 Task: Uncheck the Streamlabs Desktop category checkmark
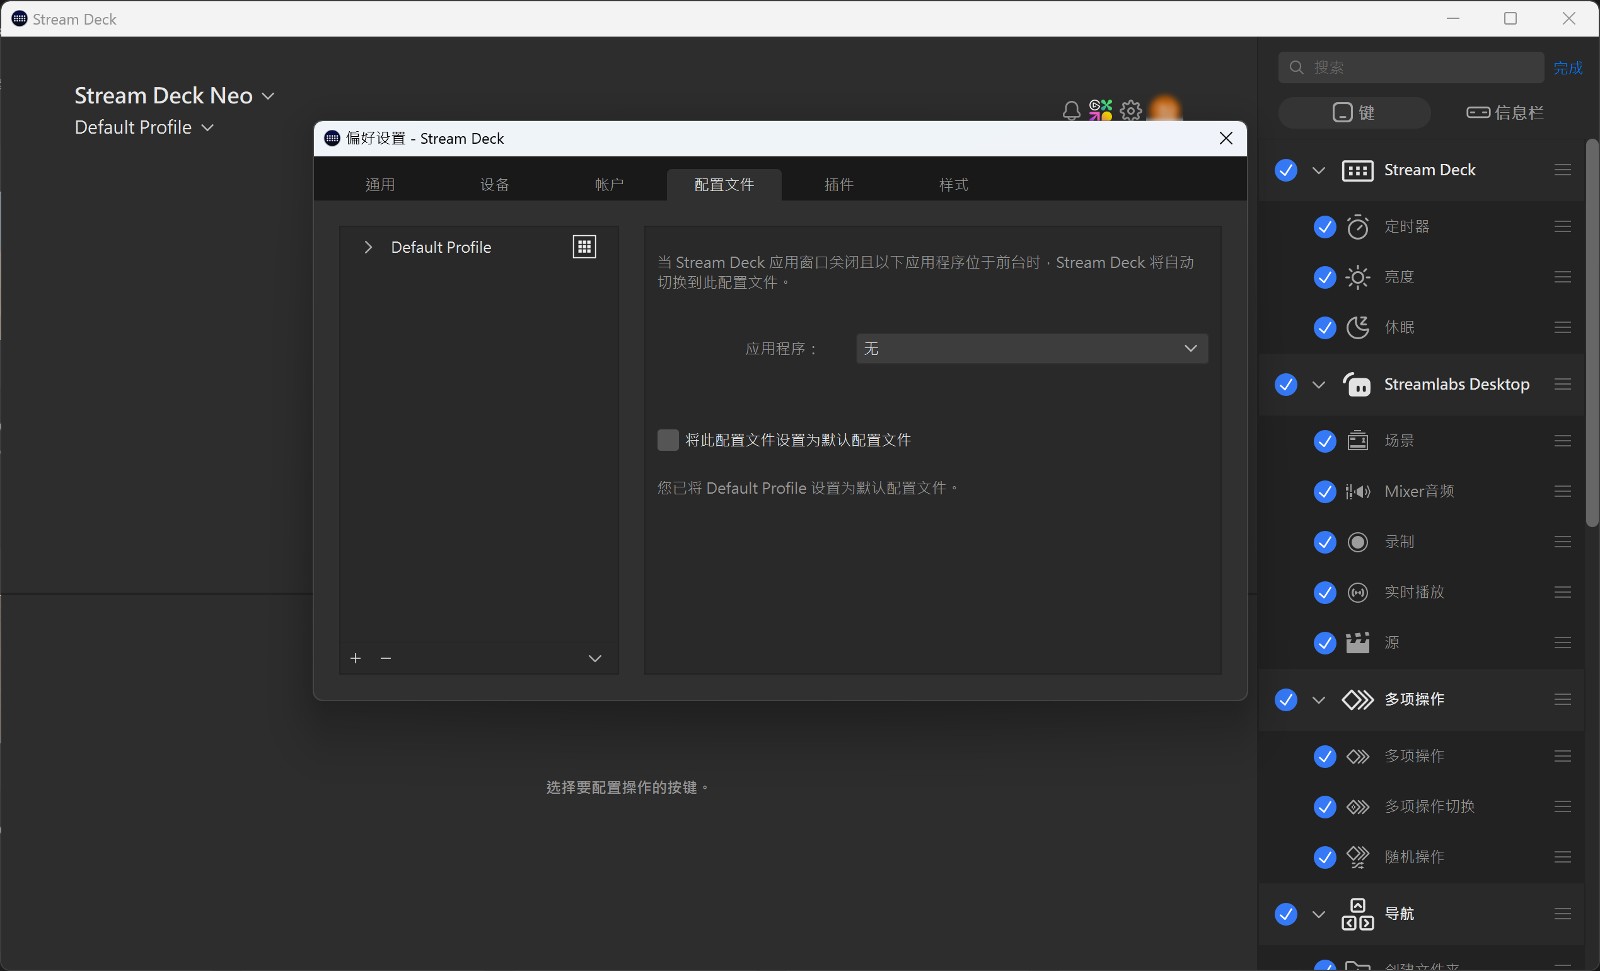(1286, 384)
